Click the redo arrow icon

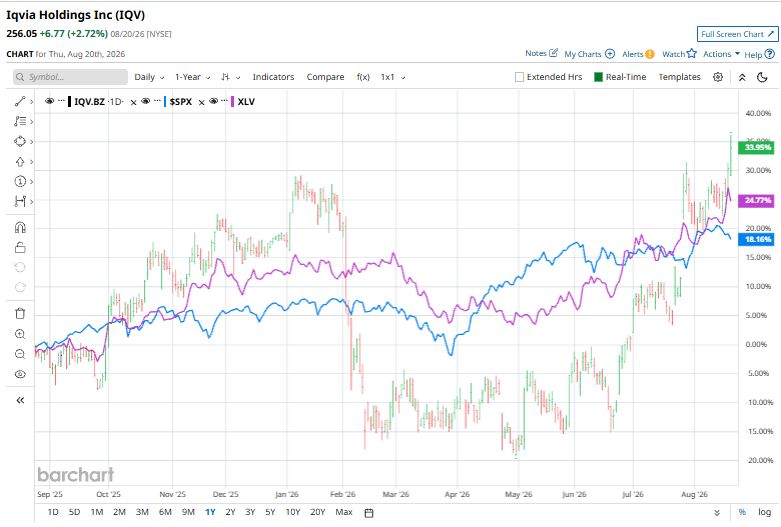(20, 287)
